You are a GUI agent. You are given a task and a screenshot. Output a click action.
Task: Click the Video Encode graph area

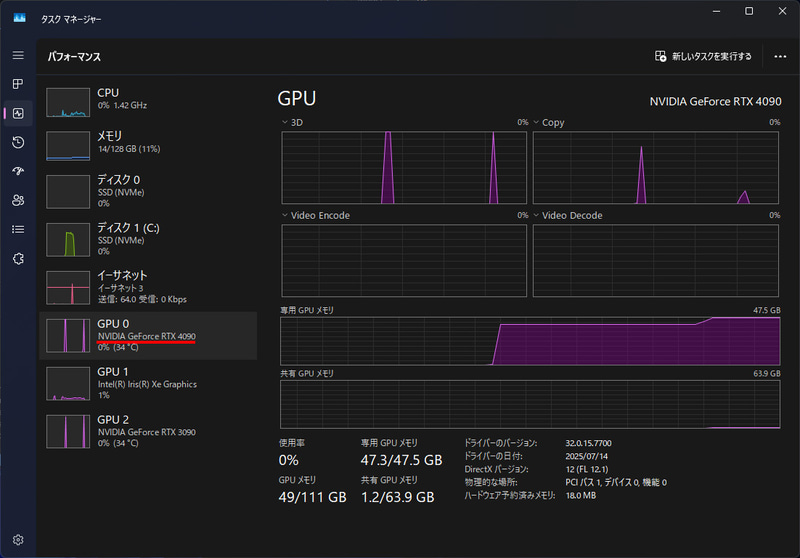pos(404,261)
